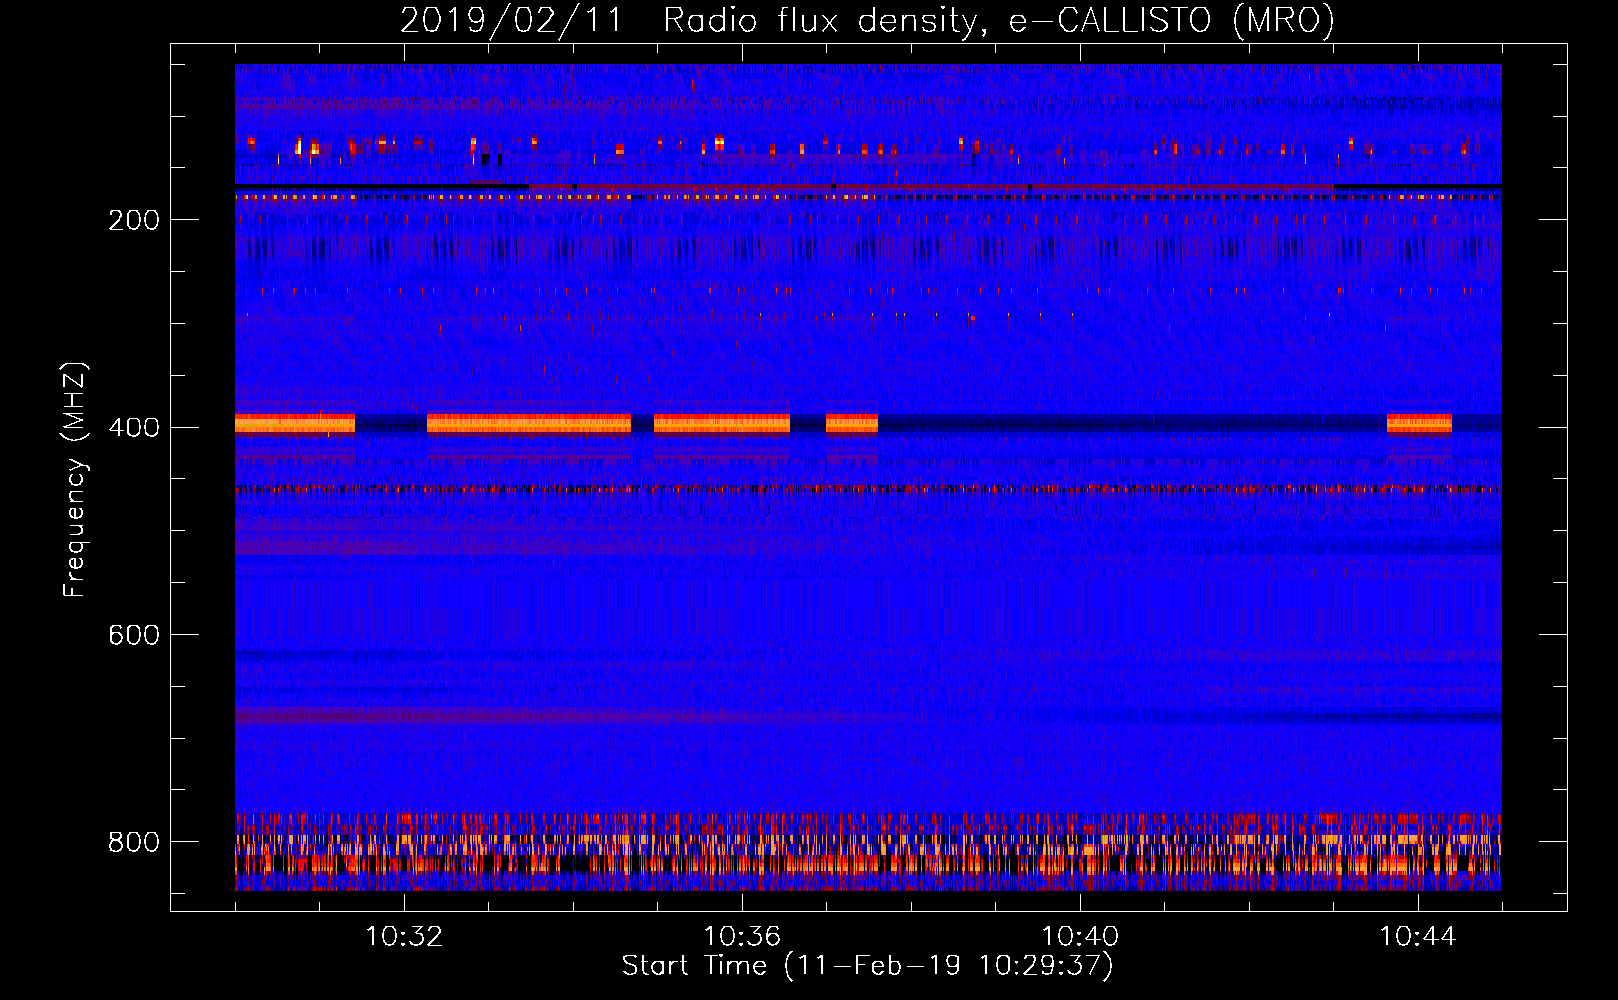Select the 200 frequency tick label

[134, 220]
